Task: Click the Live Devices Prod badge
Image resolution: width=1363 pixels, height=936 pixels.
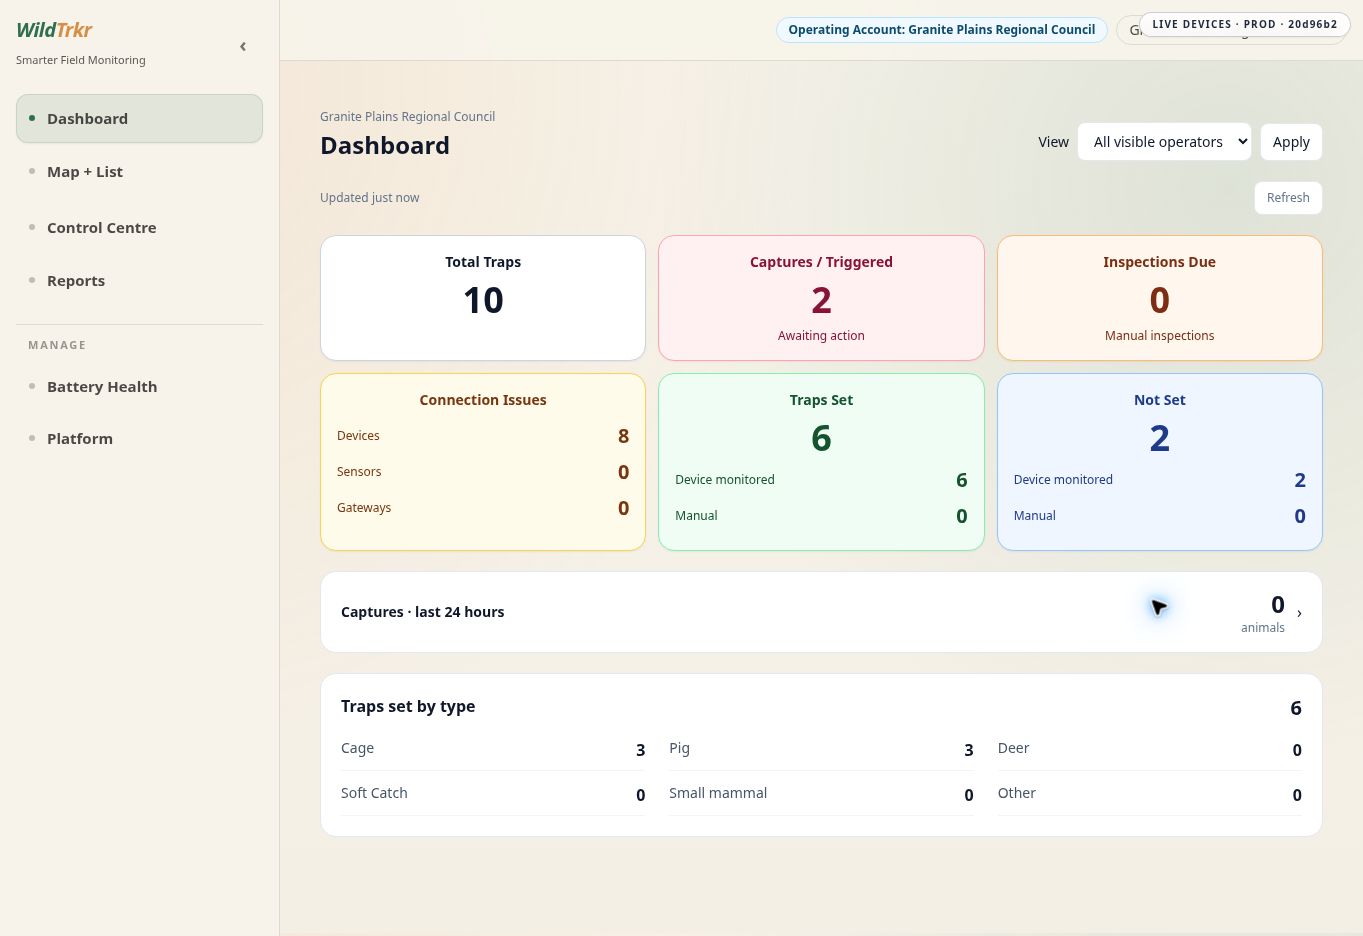Action: [x=1244, y=24]
